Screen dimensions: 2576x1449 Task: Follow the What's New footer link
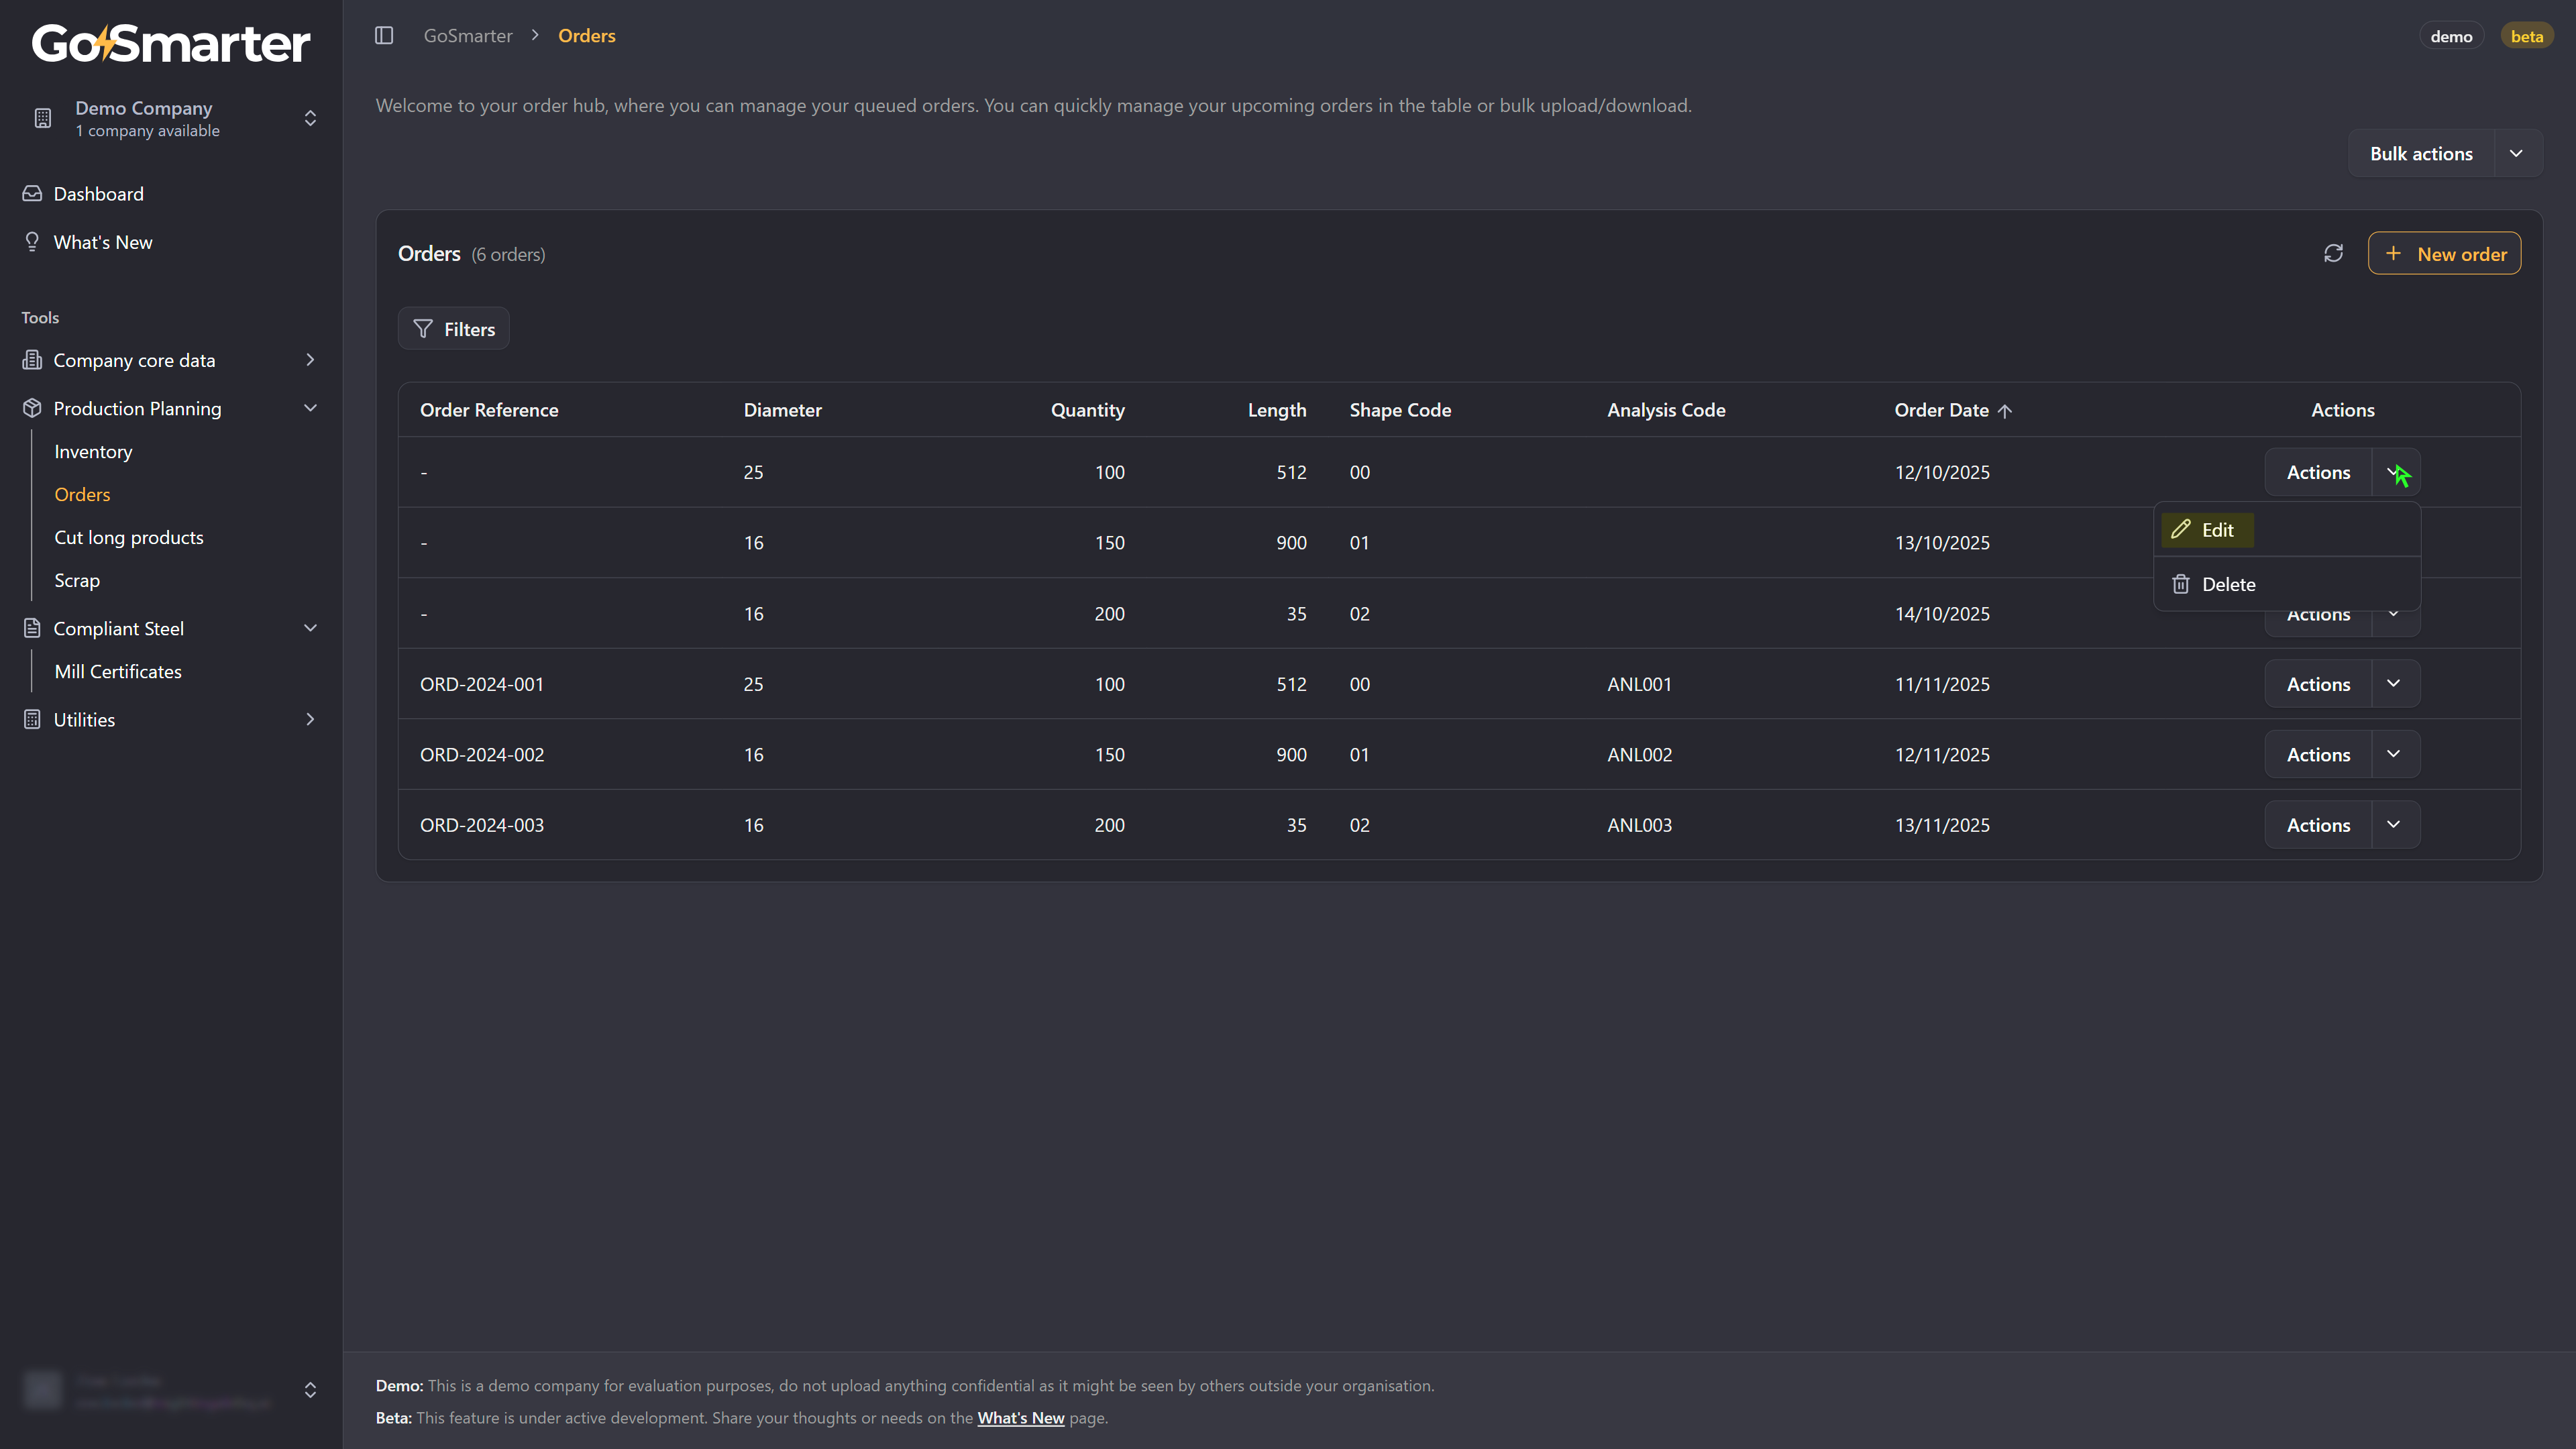pyautogui.click(x=1020, y=1418)
